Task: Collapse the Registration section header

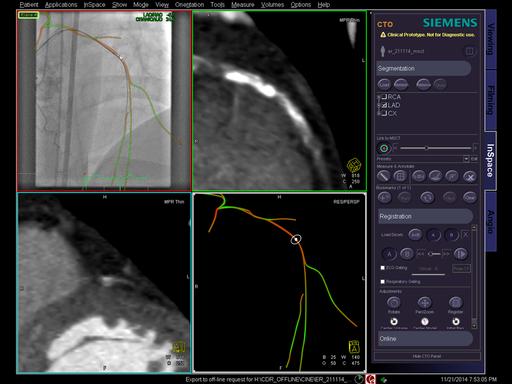Action: (x=425, y=216)
